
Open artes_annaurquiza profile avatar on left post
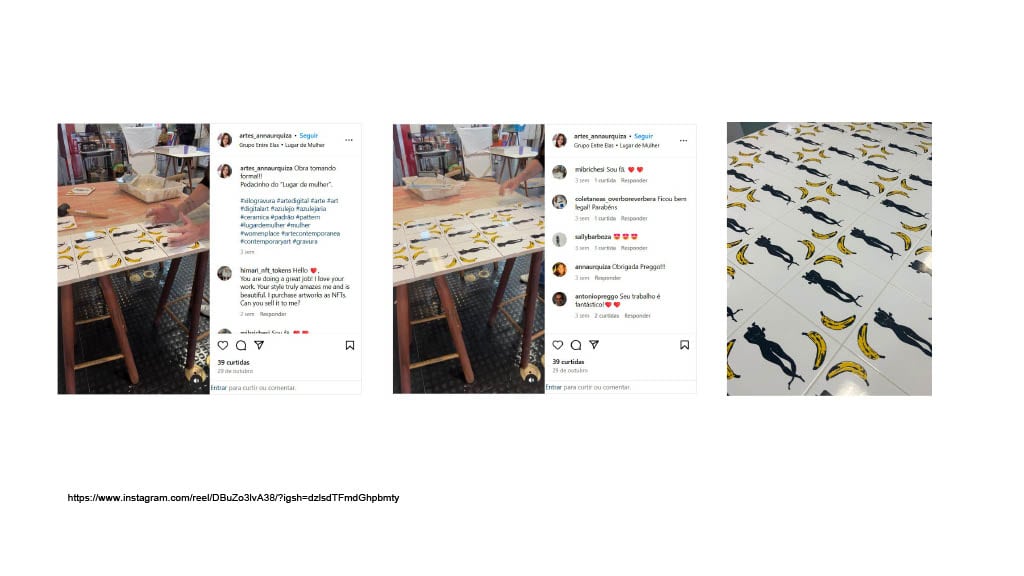(x=225, y=140)
